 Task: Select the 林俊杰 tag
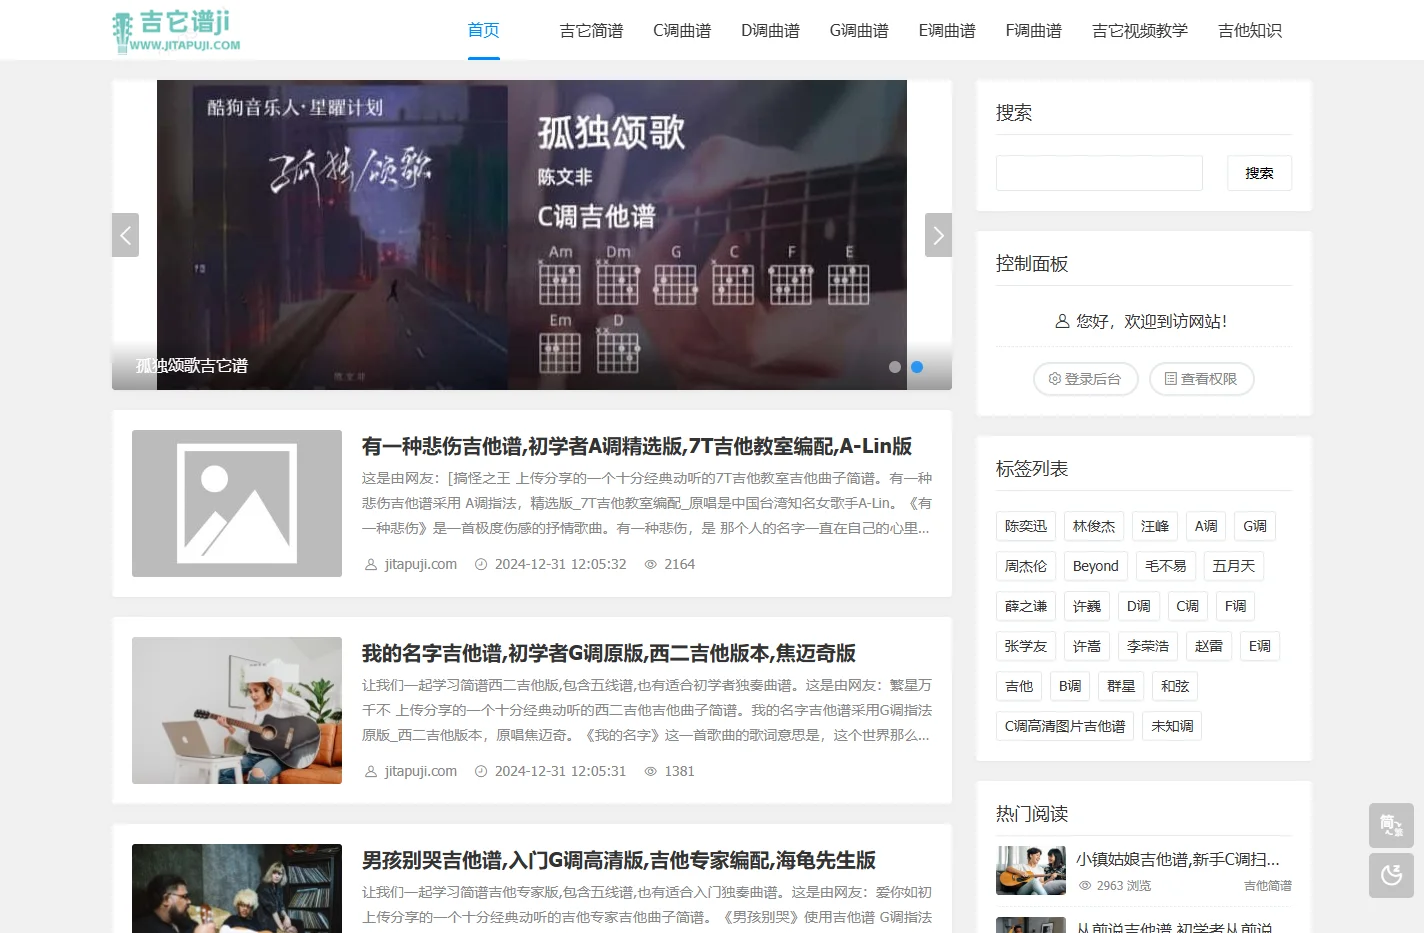coord(1094,526)
